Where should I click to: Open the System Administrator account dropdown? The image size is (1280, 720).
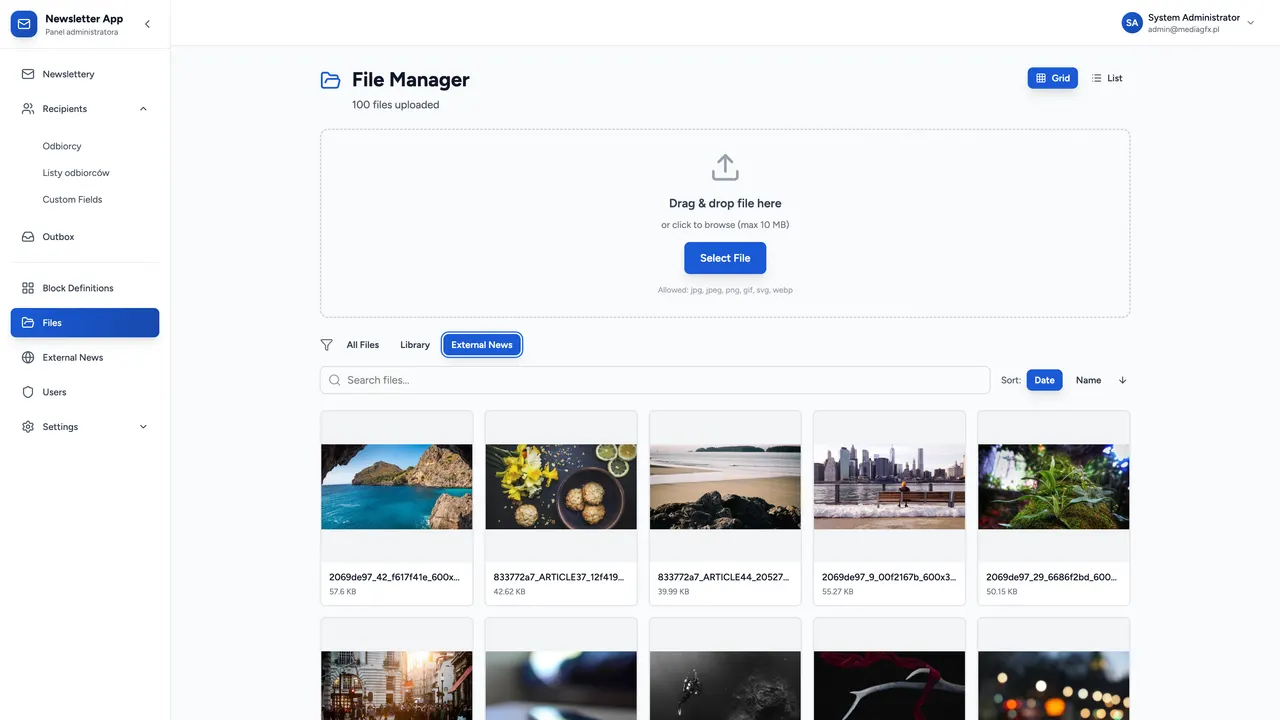(1188, 23)
